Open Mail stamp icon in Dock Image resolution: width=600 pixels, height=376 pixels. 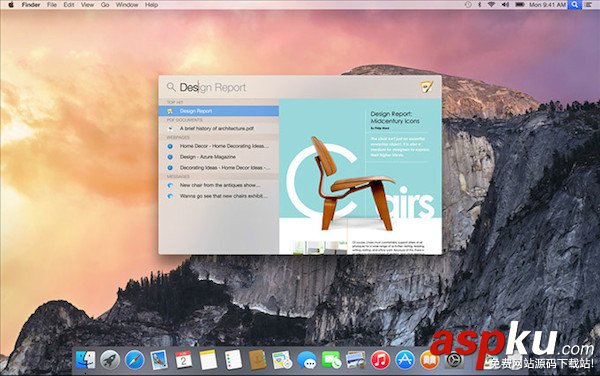[x=159, y=360]
